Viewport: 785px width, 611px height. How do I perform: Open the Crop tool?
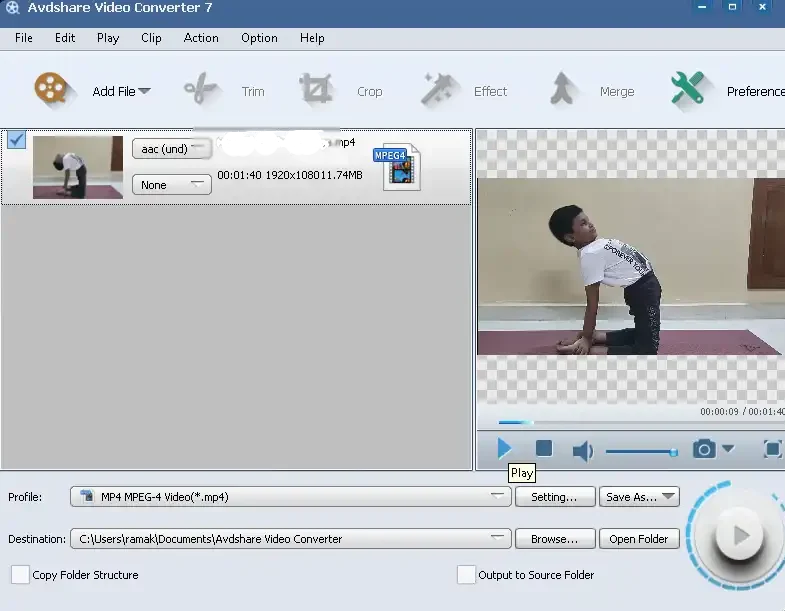click(316, 90)
